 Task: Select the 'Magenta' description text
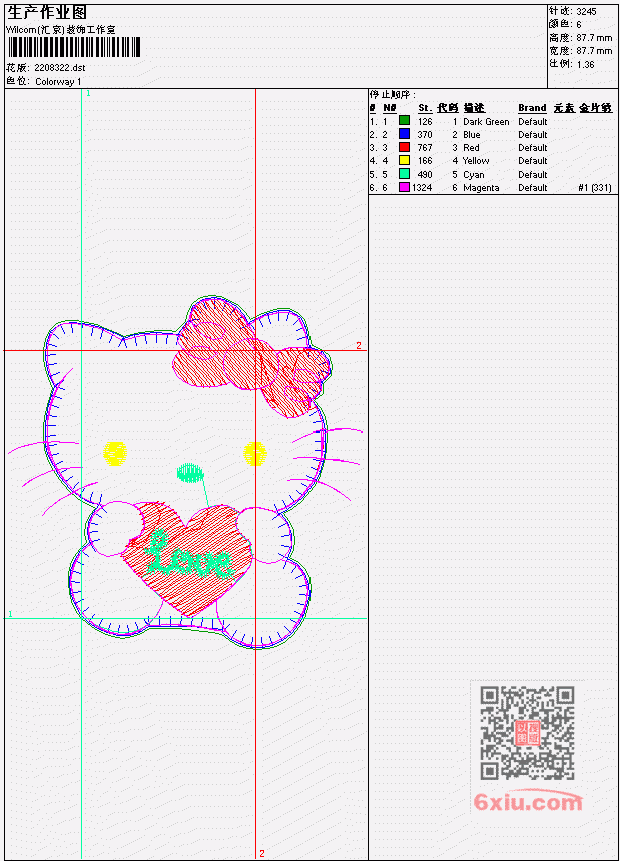[x=481, y=188]
